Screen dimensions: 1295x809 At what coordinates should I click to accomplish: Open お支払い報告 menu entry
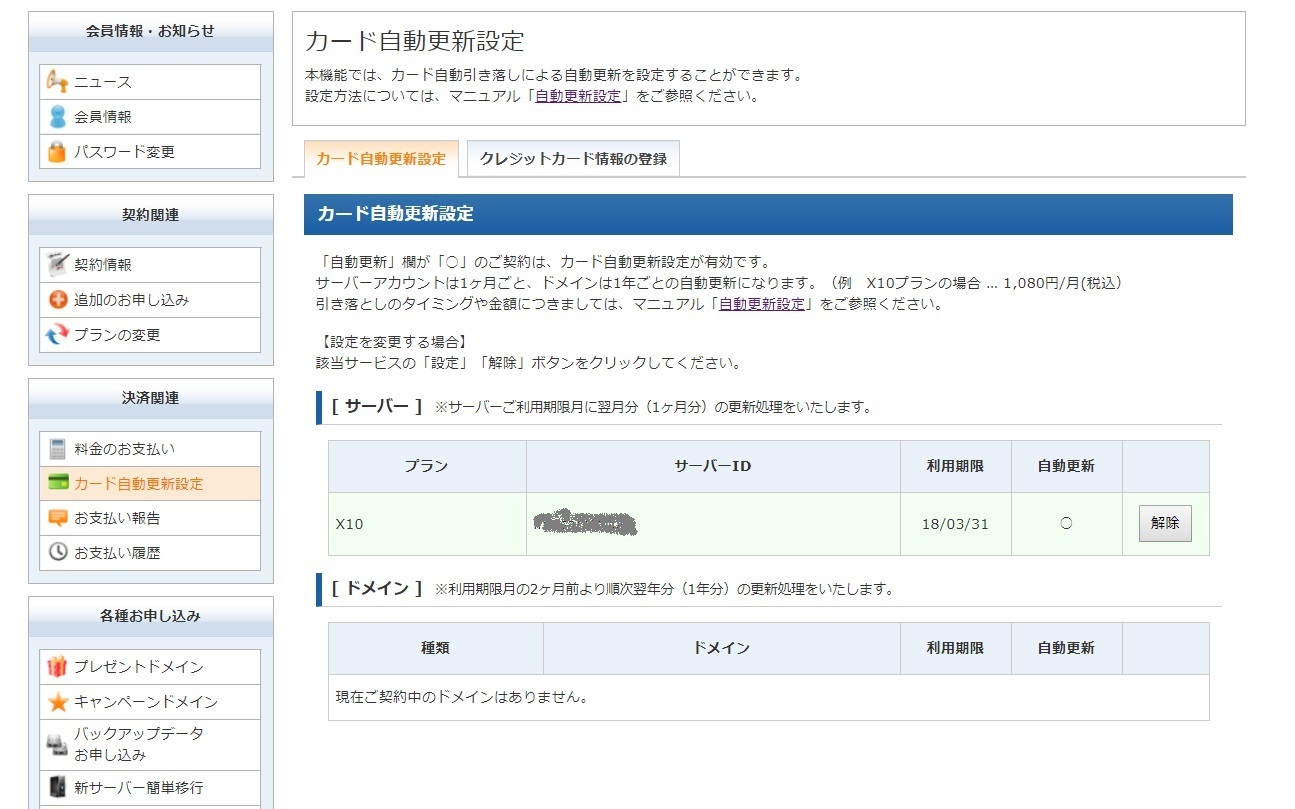point(150,518)
